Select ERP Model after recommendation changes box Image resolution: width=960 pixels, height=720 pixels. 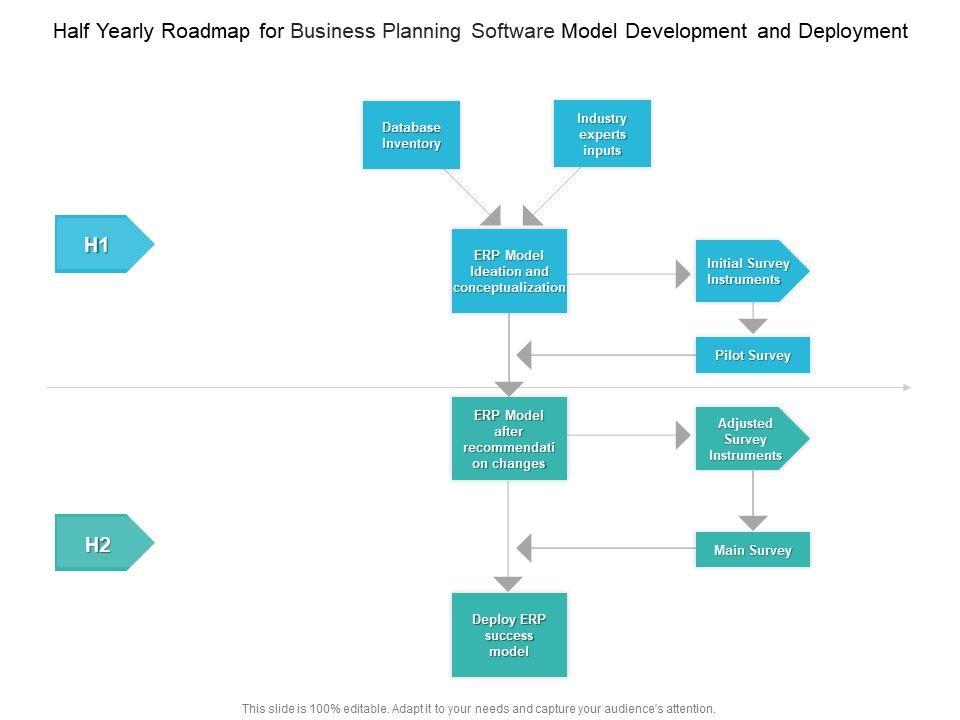[x=509, y=438]
